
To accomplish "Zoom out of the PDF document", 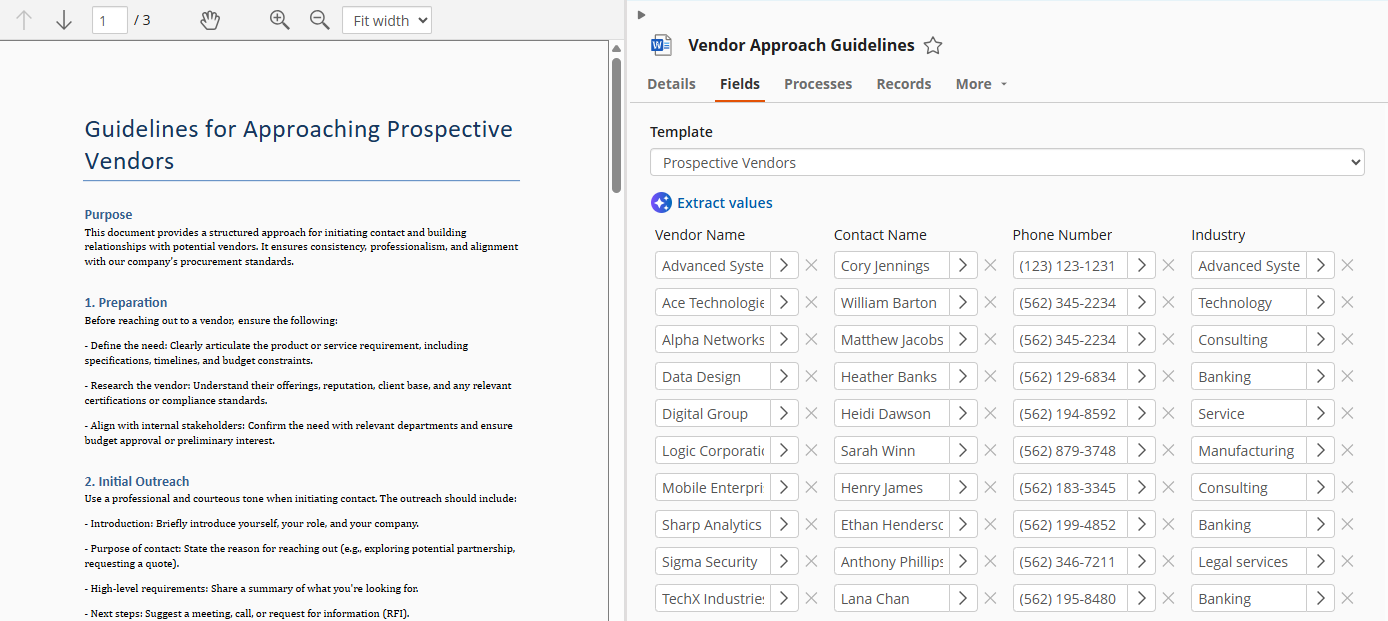I will coord(319,19).
